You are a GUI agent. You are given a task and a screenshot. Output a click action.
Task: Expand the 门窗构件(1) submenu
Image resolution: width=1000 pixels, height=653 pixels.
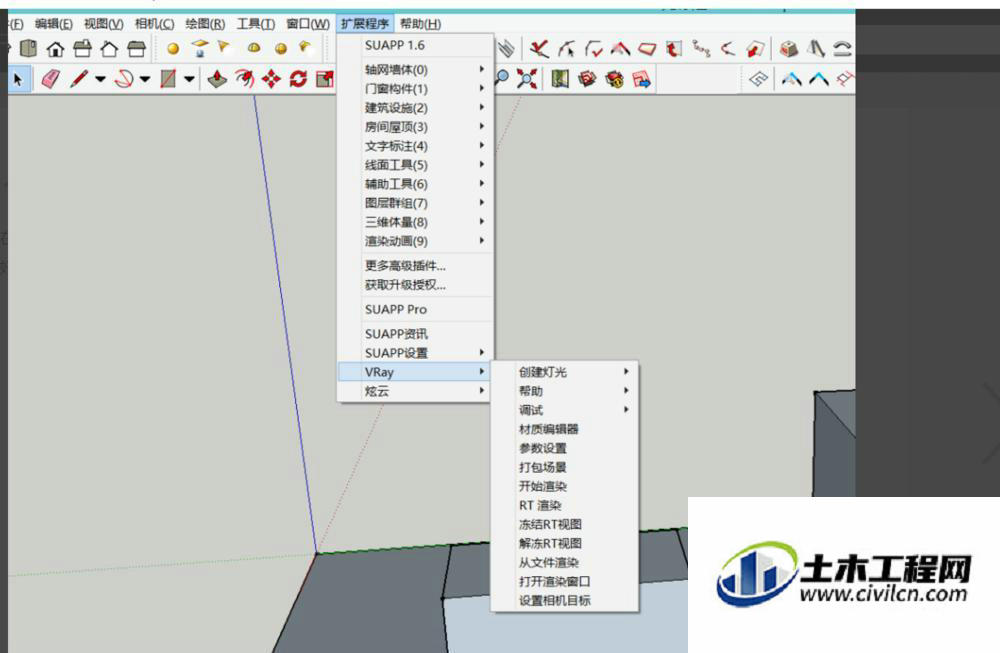(x=415, y=88)
